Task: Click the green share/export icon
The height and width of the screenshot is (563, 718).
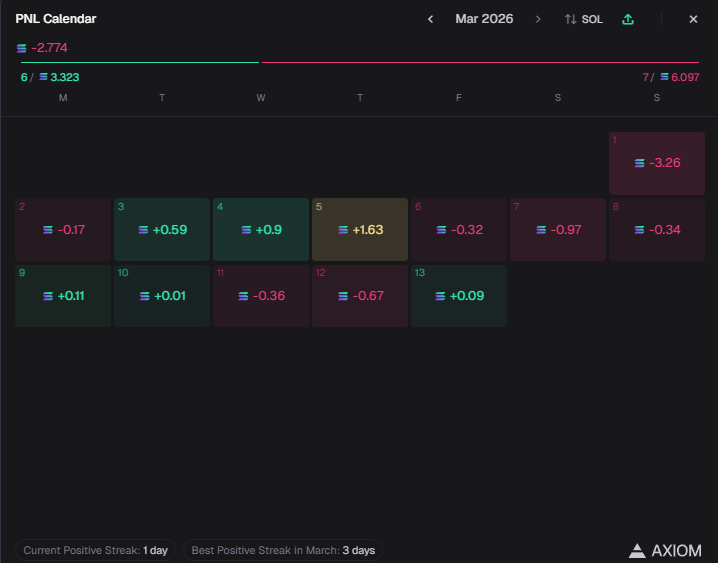Action: [628, 19]
